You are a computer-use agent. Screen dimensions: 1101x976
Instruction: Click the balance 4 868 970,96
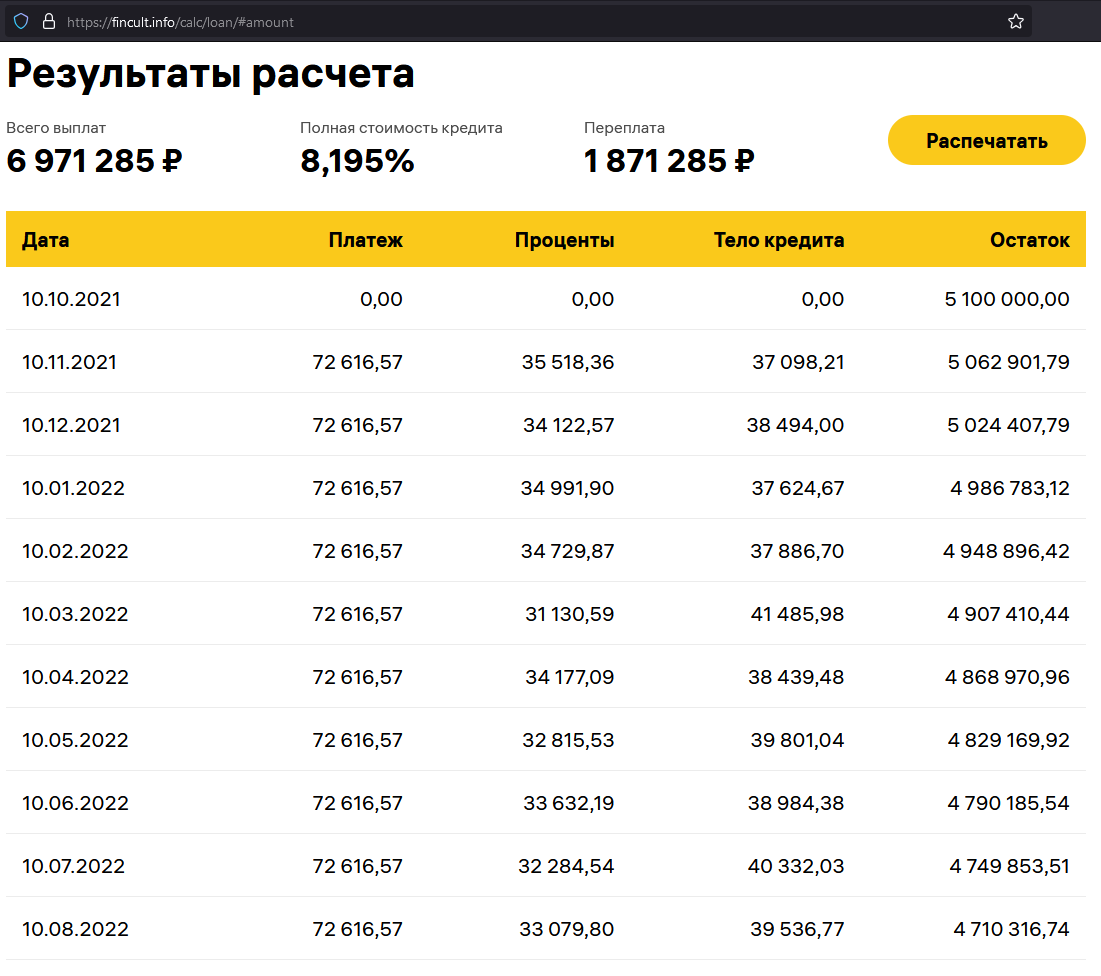click(x=1007, y=678)
